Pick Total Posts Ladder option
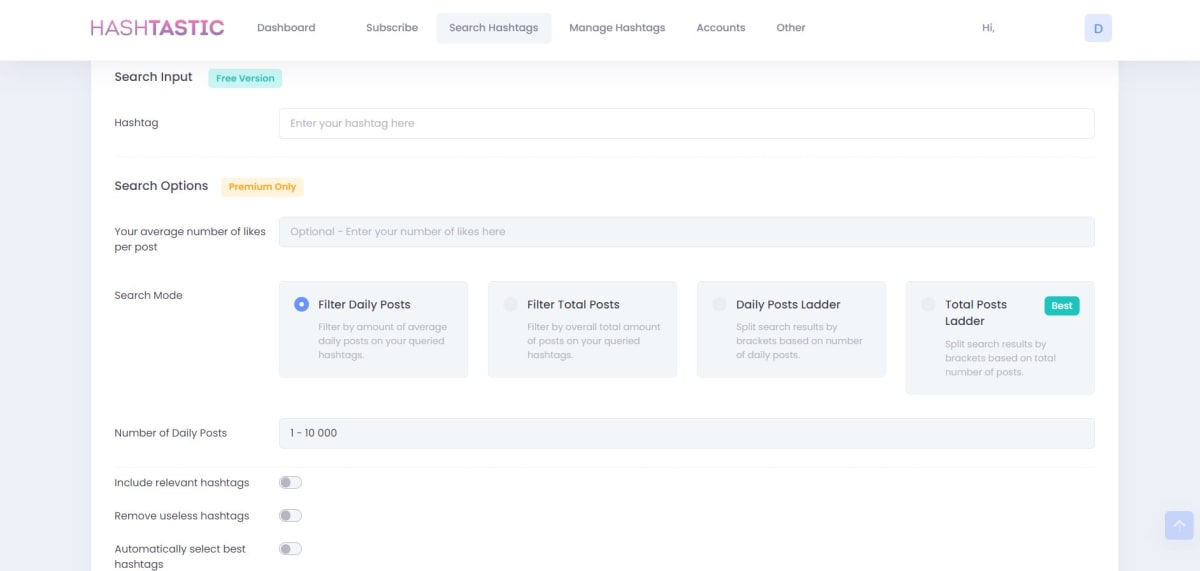The width and height of the screenshot is (1200, 571). pyautogui.click(x=928, y=305)
